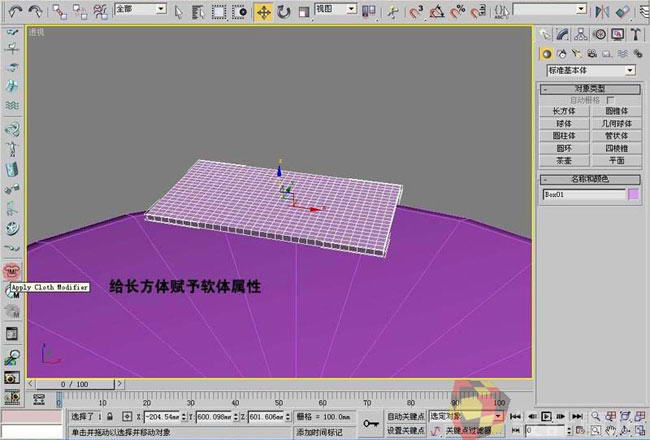Select the Select Object arrow tool
The image size is (650, 440).
179,12
